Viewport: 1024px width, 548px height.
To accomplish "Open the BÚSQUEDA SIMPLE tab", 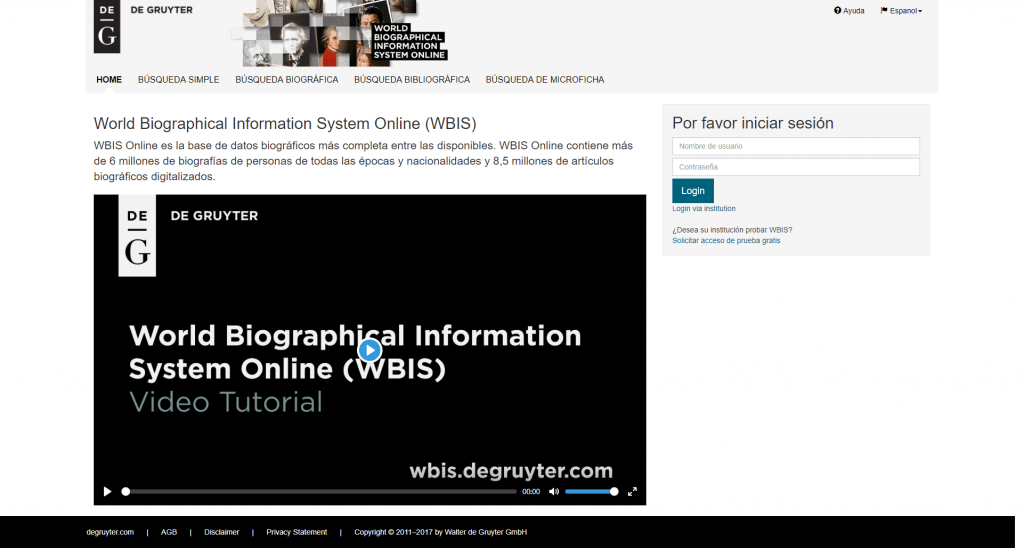I will pyautogui.click(x=178, y=80).
